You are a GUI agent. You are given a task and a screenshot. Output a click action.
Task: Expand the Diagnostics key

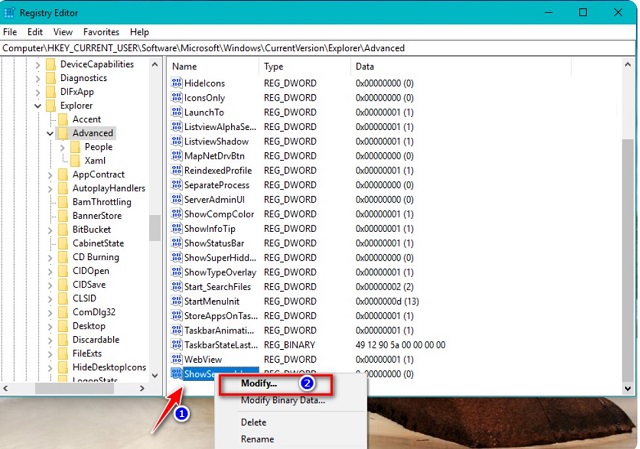click(38, 78)
